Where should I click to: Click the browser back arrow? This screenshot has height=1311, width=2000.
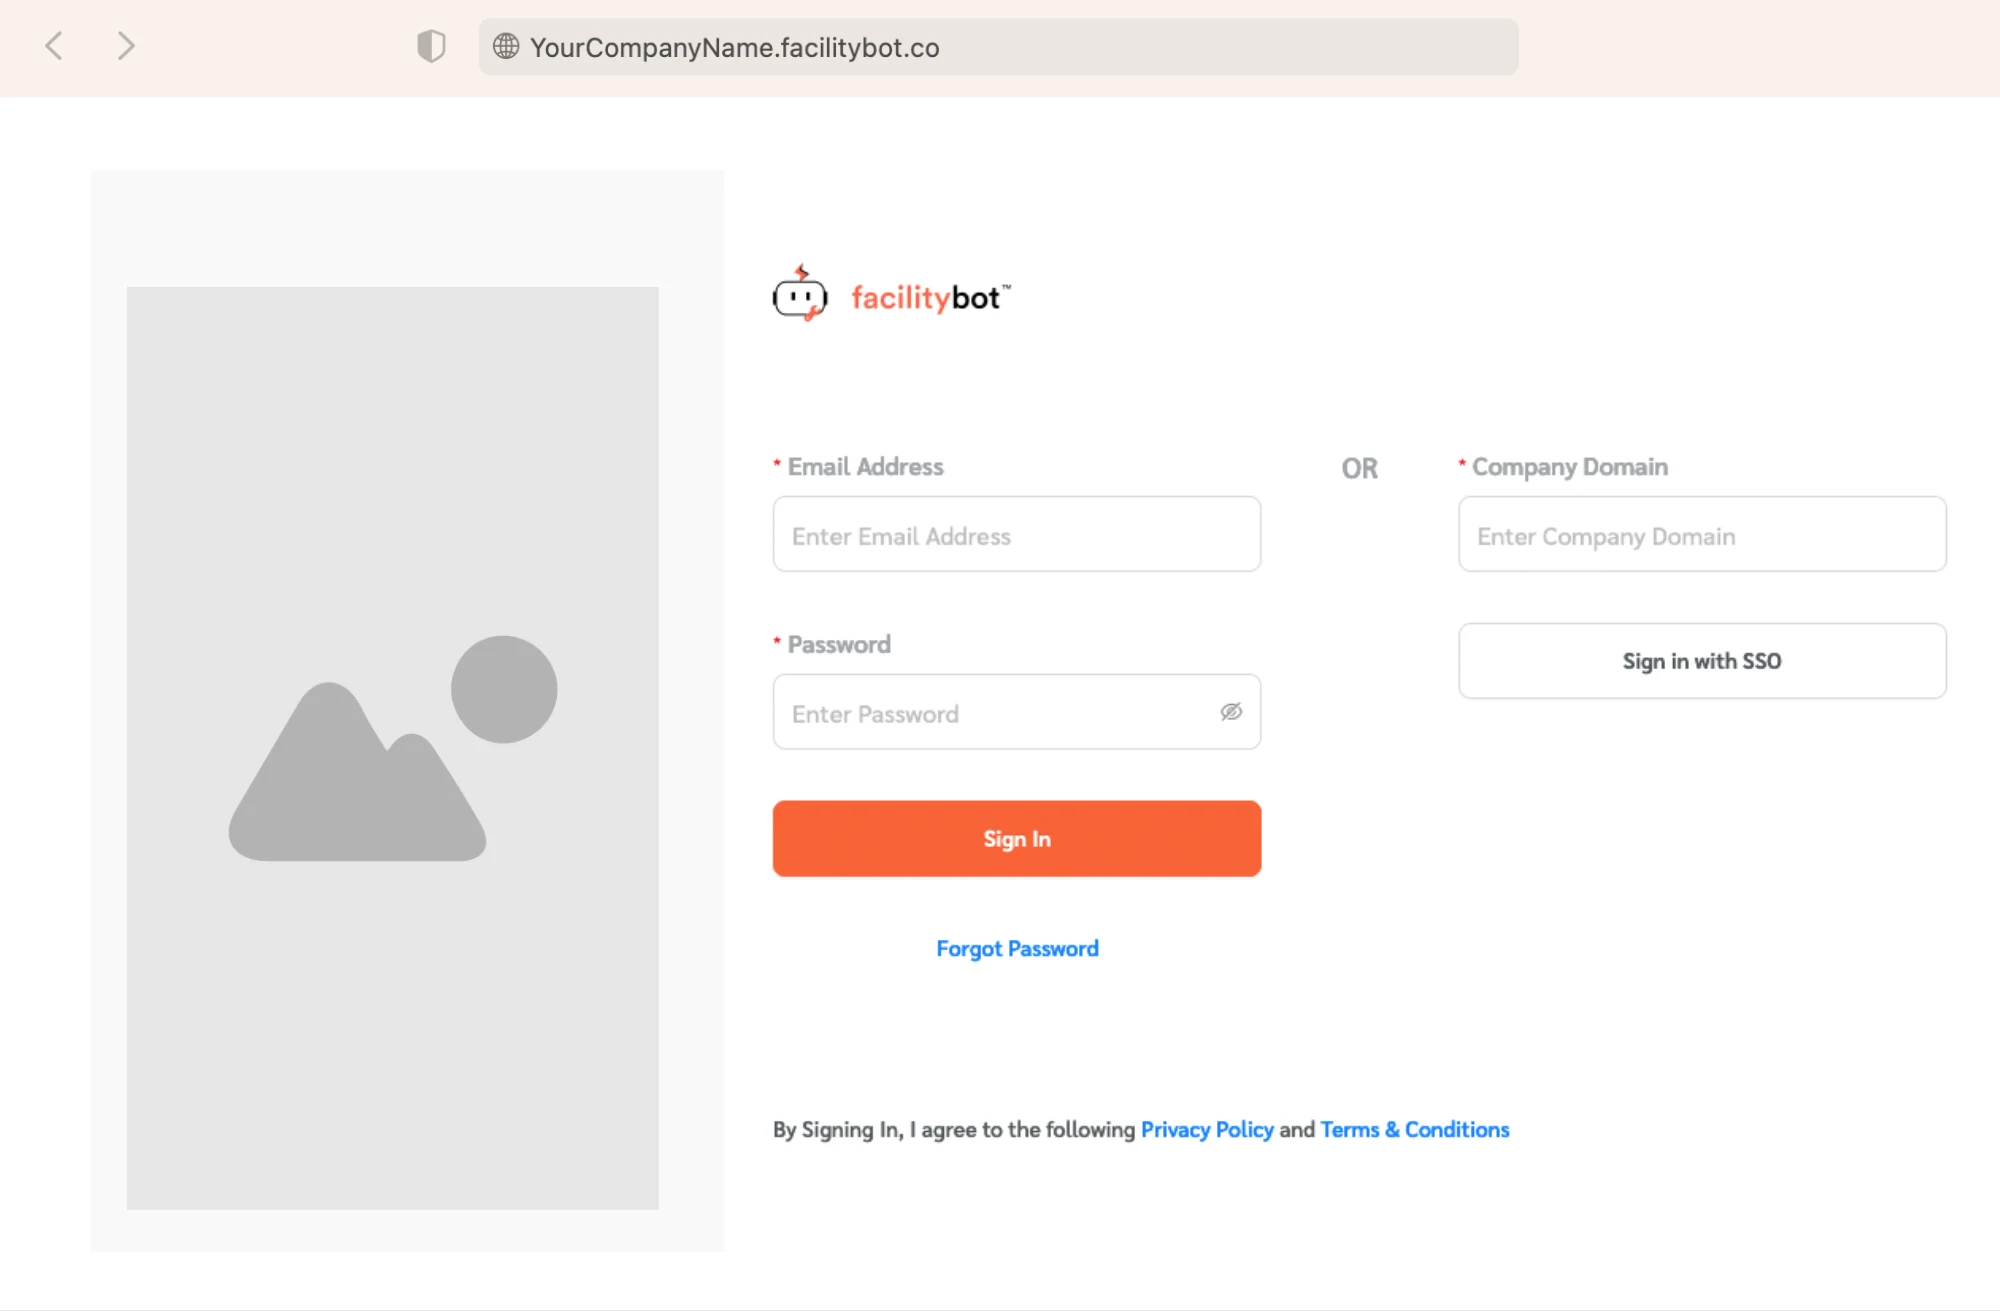click(55, 46)
